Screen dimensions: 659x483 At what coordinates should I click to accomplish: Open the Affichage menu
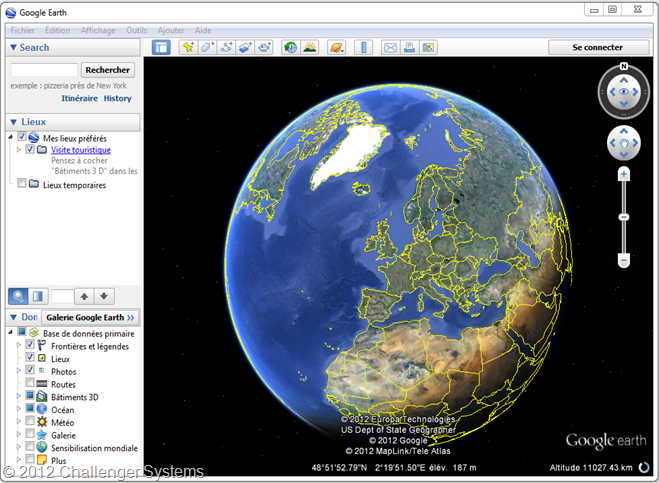coord(98,30)
